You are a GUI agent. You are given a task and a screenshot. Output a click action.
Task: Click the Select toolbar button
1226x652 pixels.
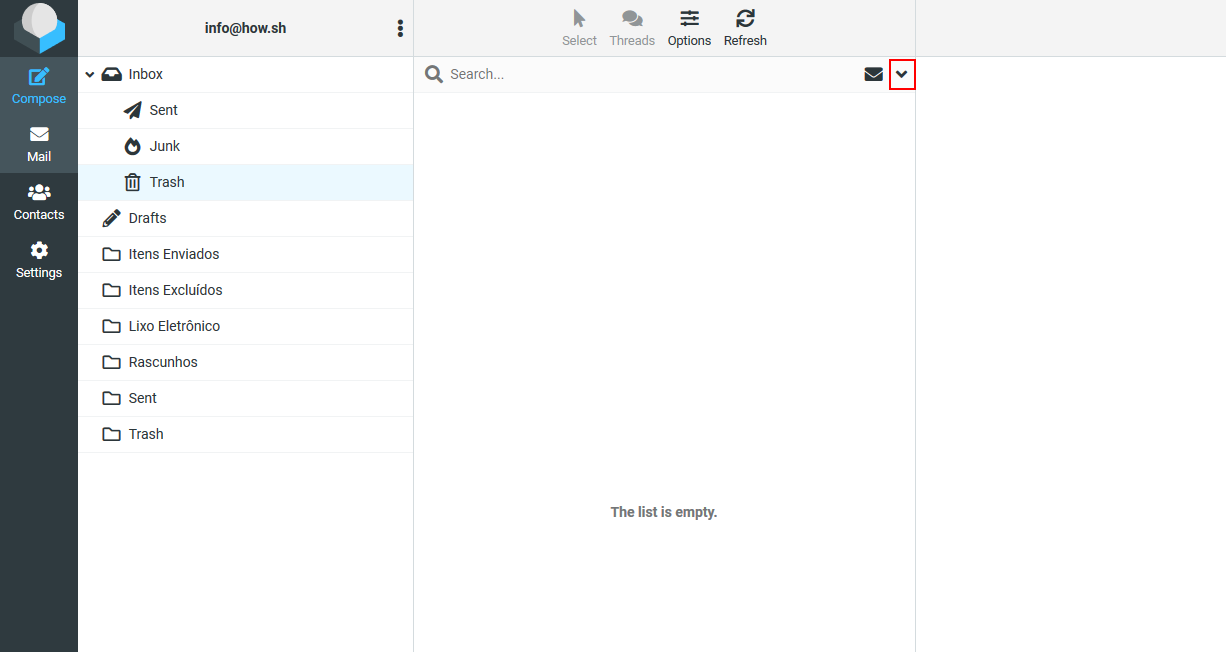point(579,28)
